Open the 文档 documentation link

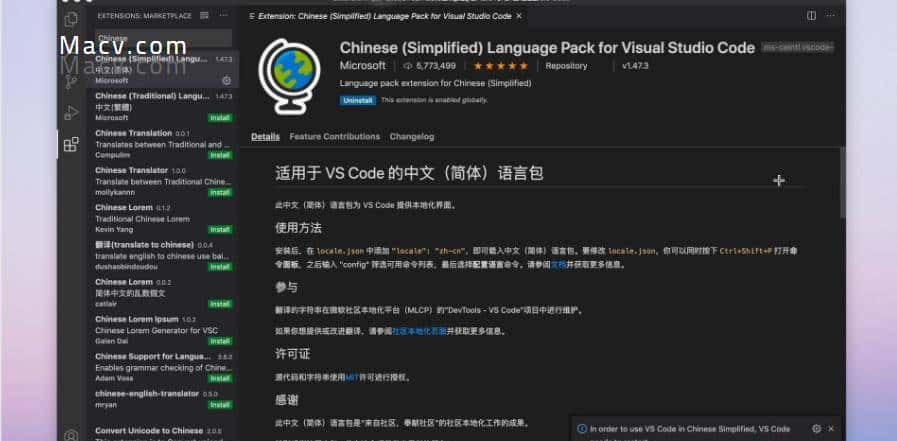tap(558, 265)
